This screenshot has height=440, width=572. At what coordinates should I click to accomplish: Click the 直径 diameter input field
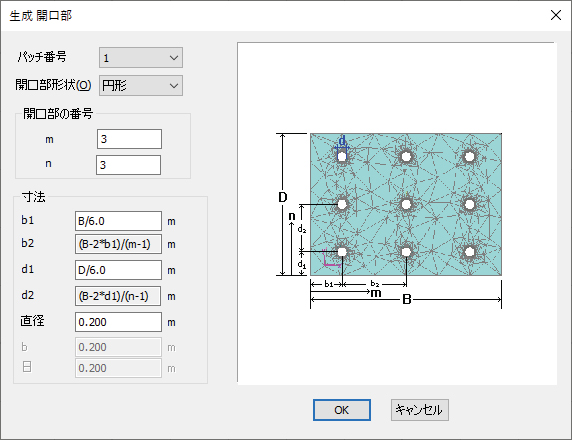coord(118,322)
